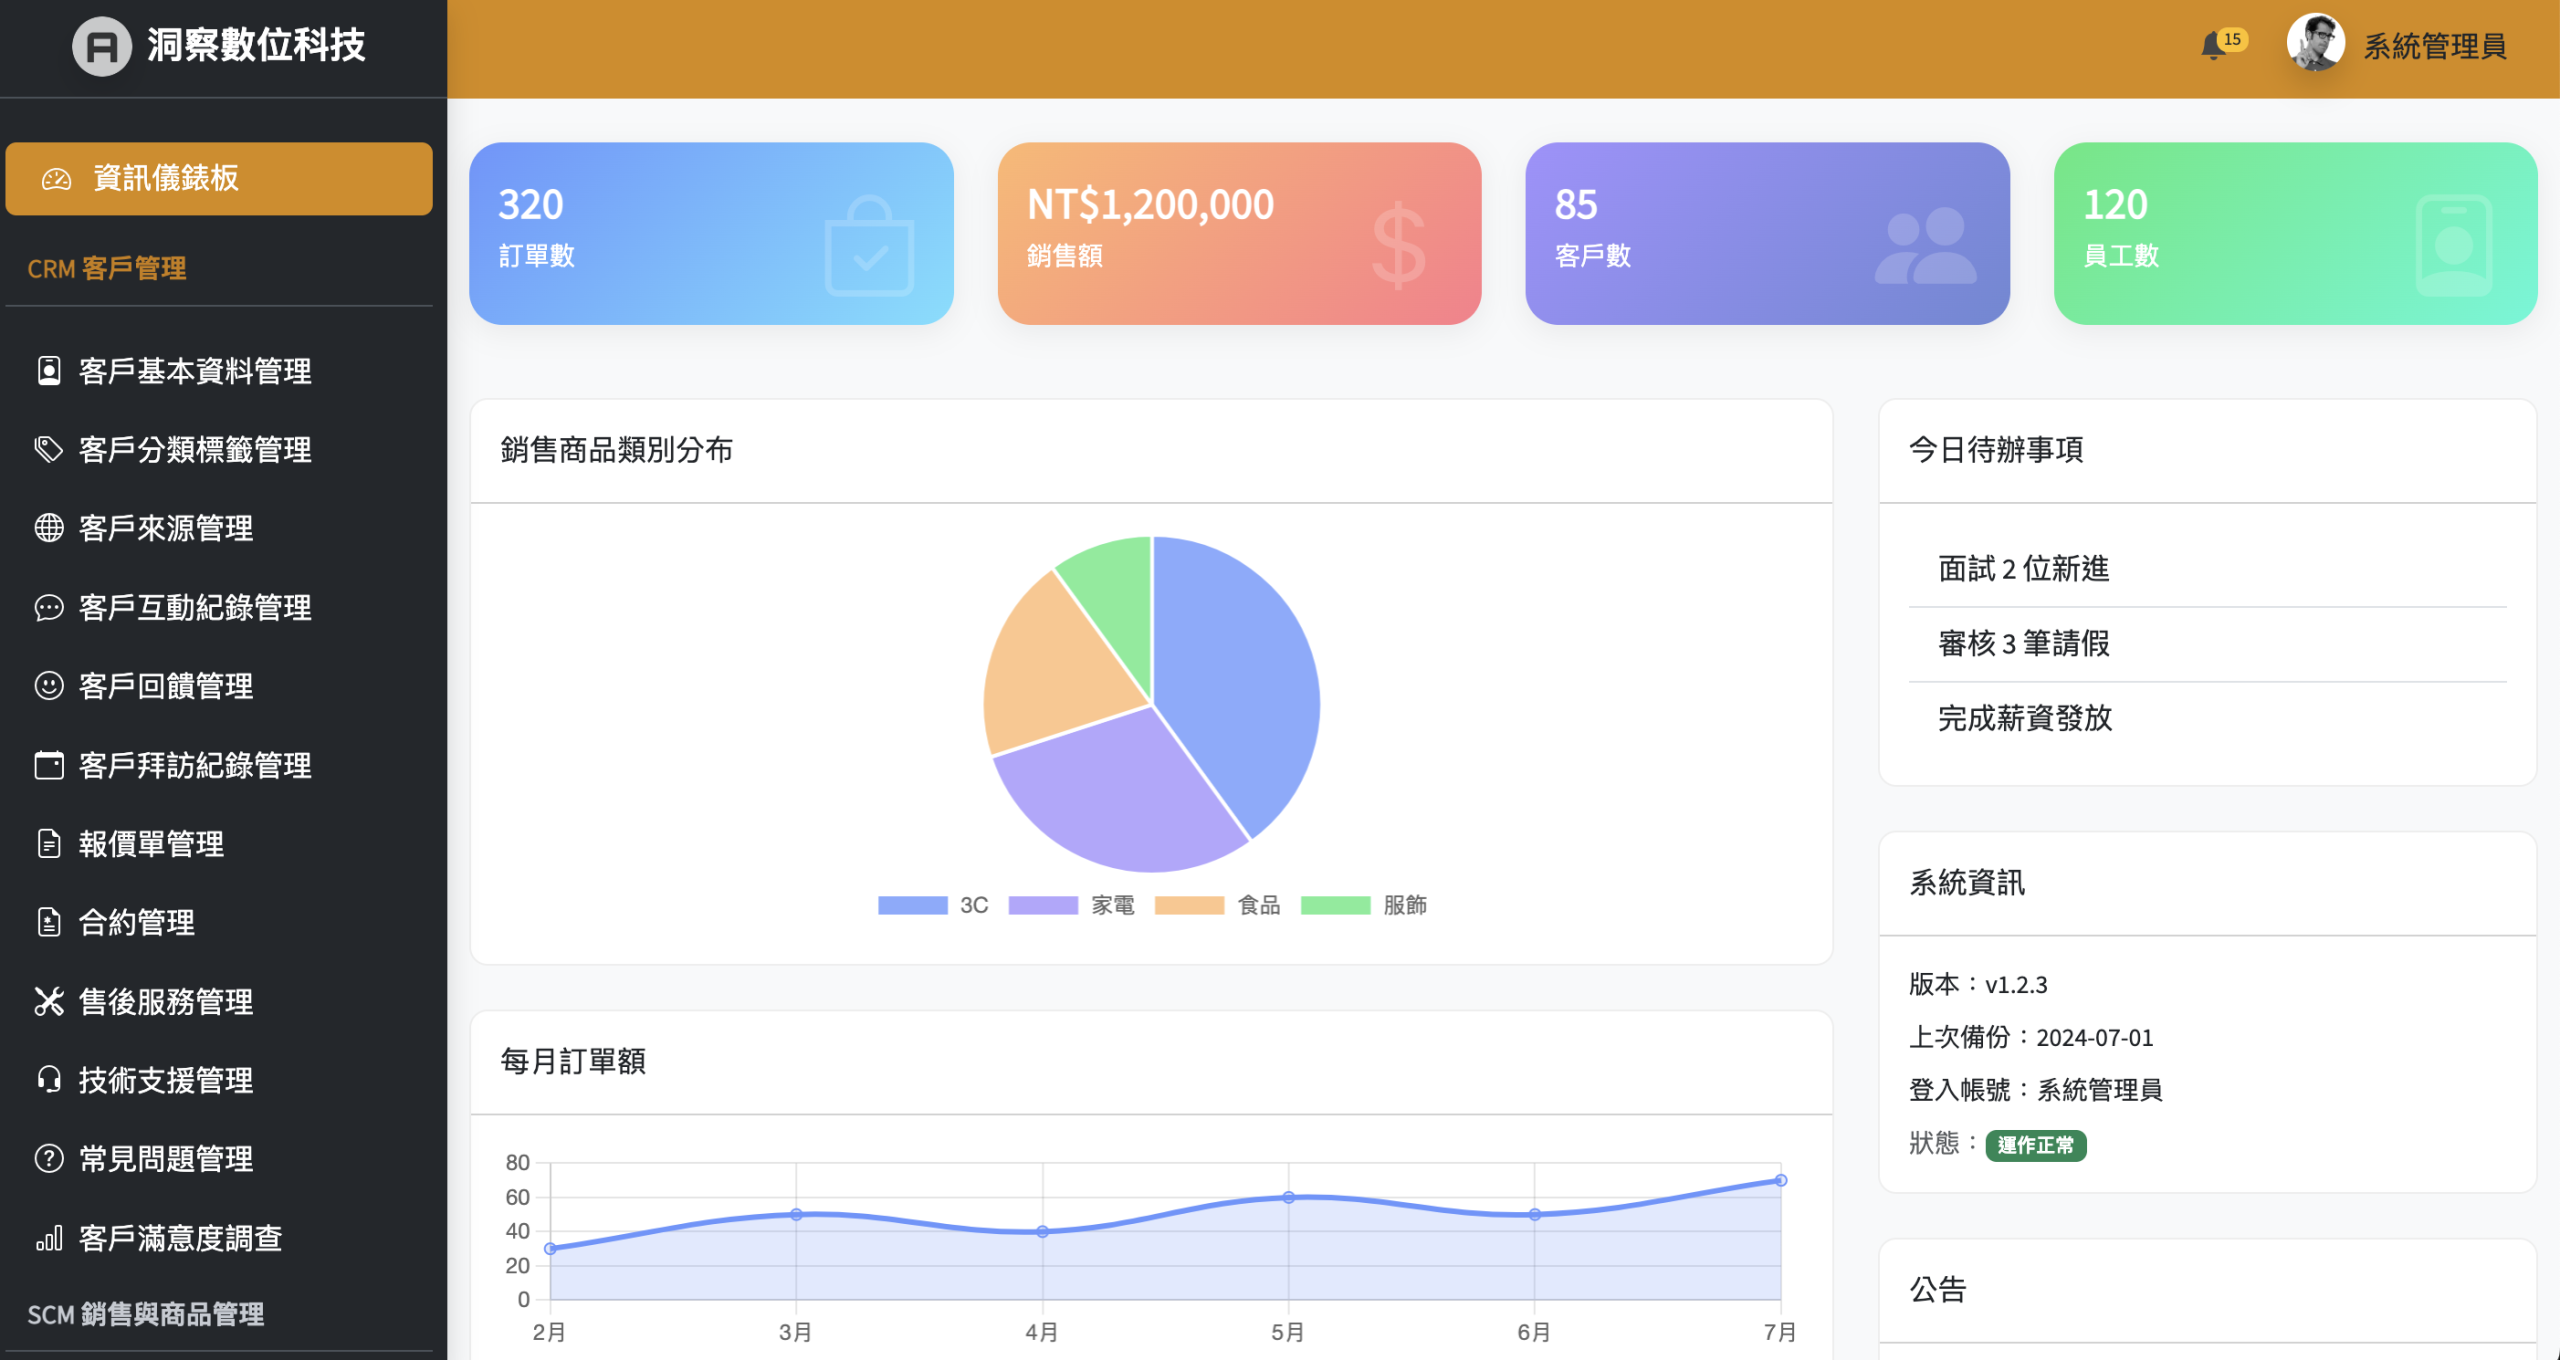Click the globe icon for customer source
The image size is (2560, 1360).
coord(48,528)
